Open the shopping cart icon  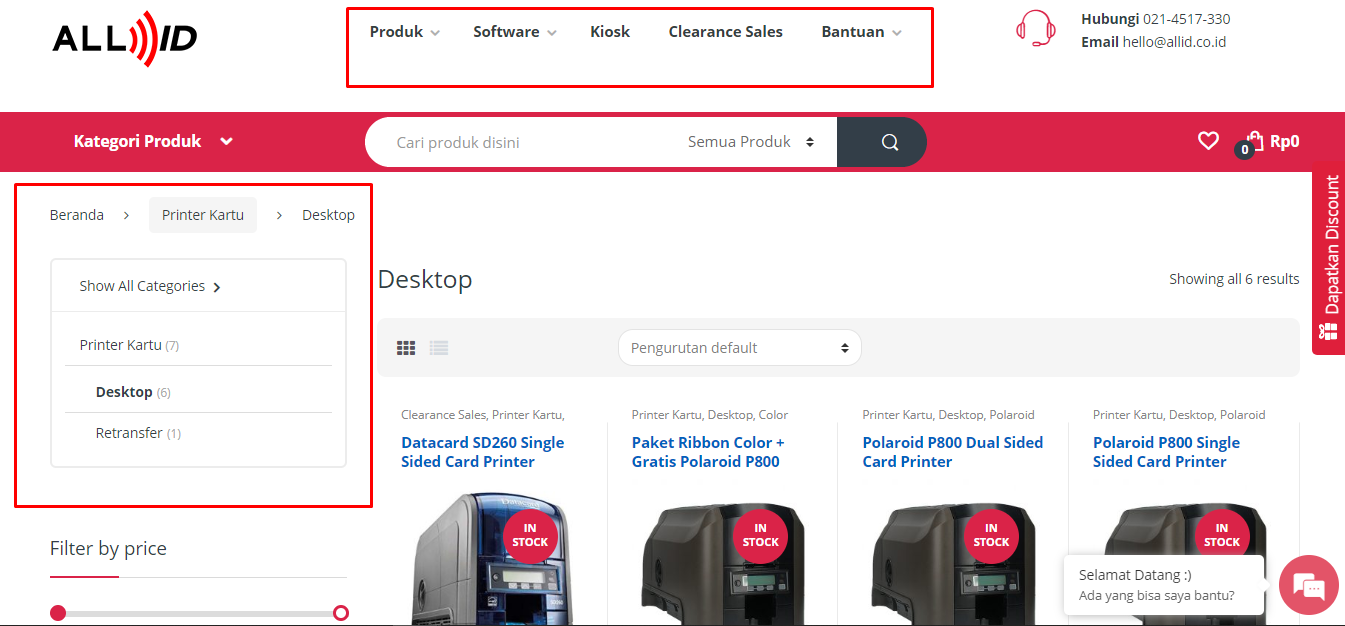1254,142
